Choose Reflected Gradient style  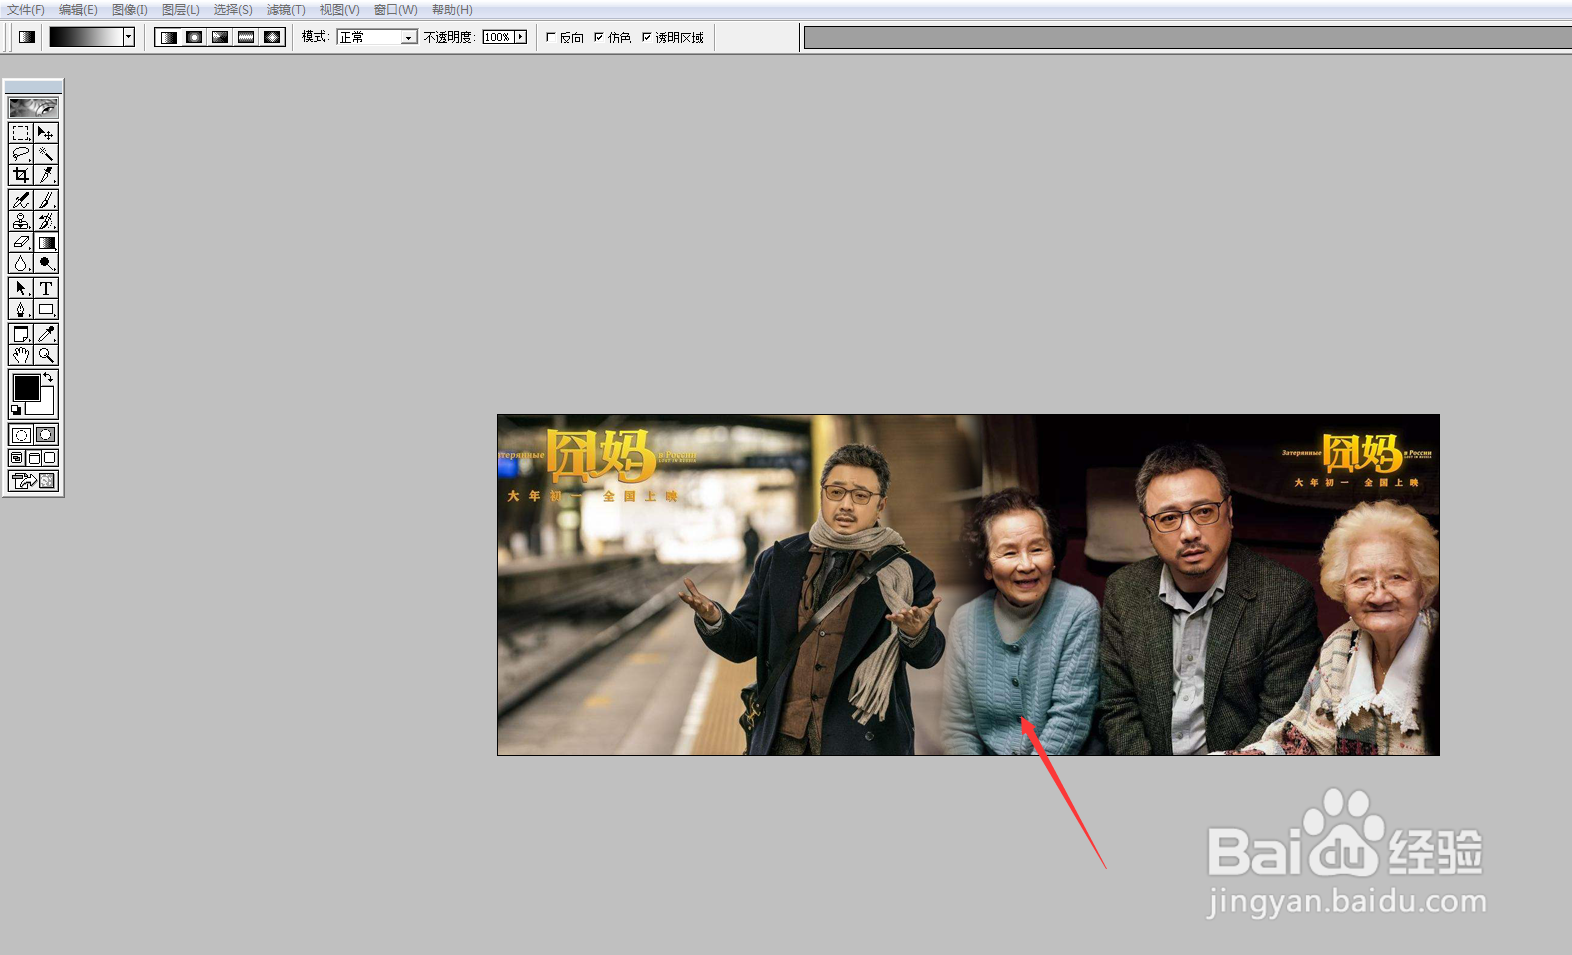click(246, 37)
